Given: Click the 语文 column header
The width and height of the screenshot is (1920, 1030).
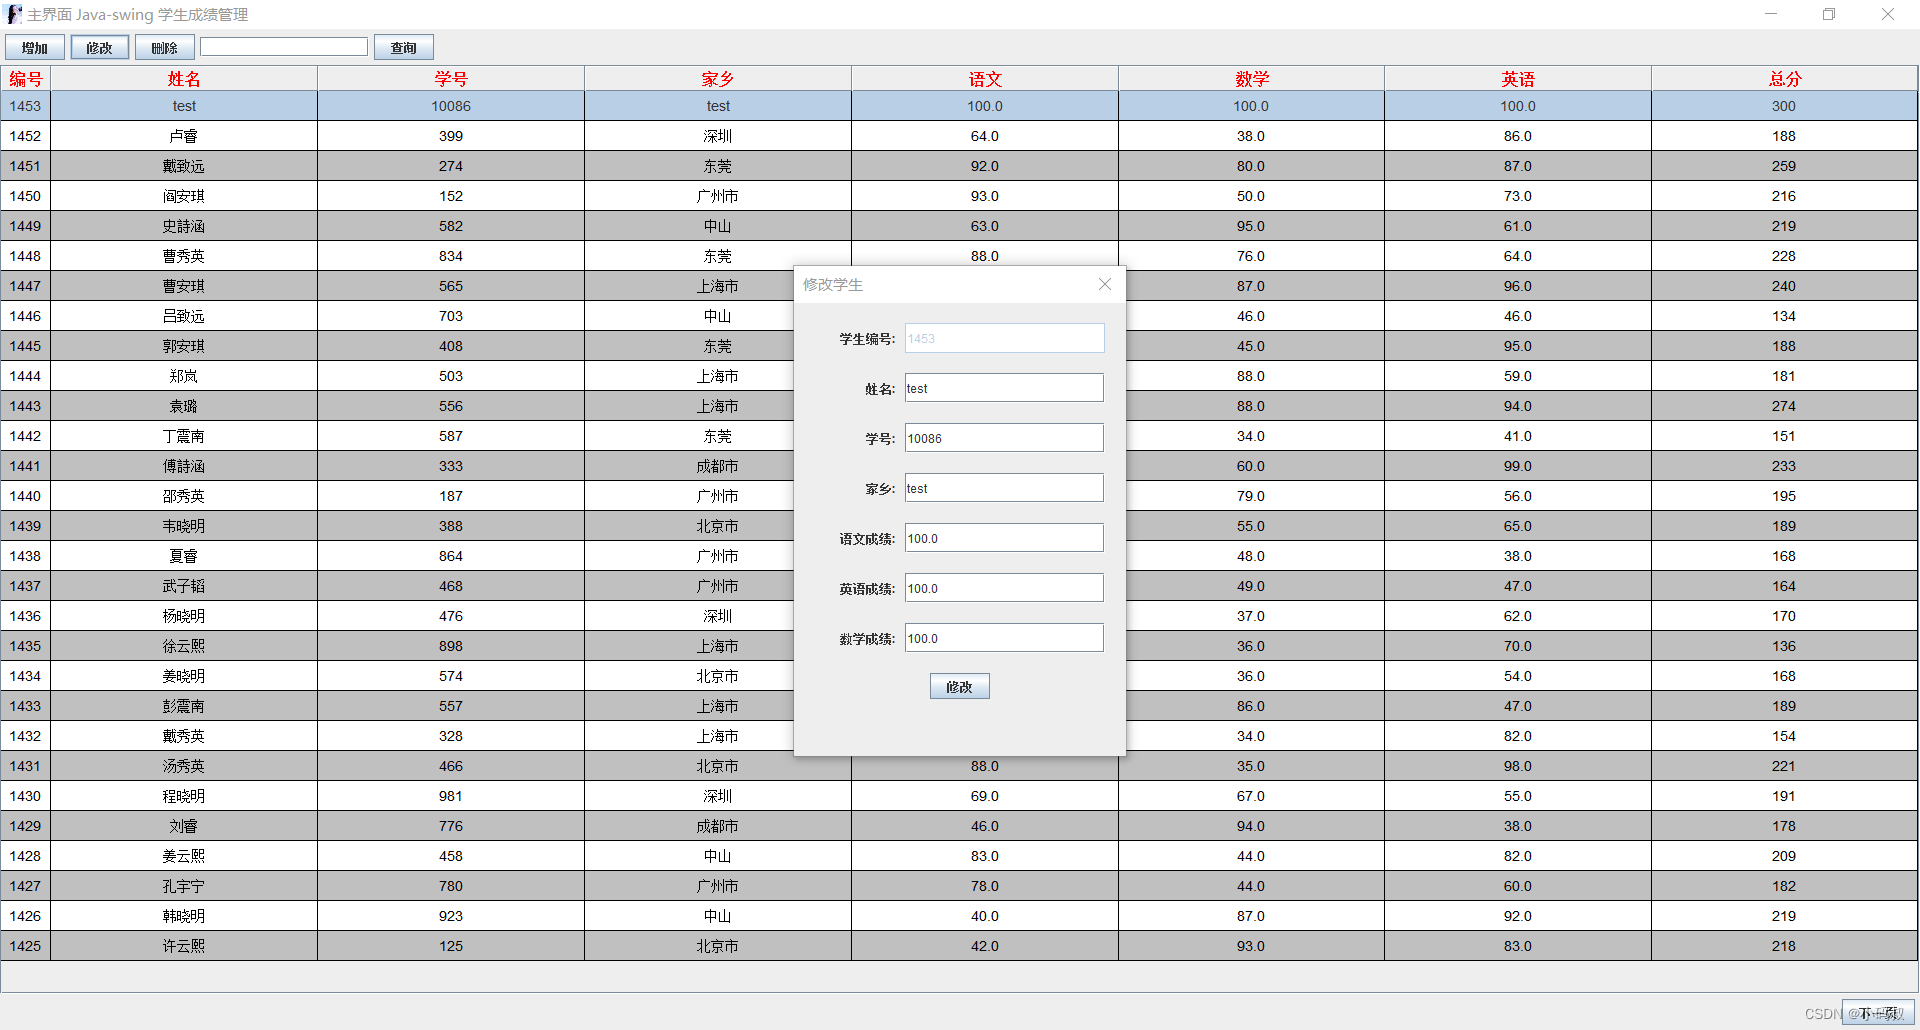Looking at the screenshot, I should click(x=985, y=78).
